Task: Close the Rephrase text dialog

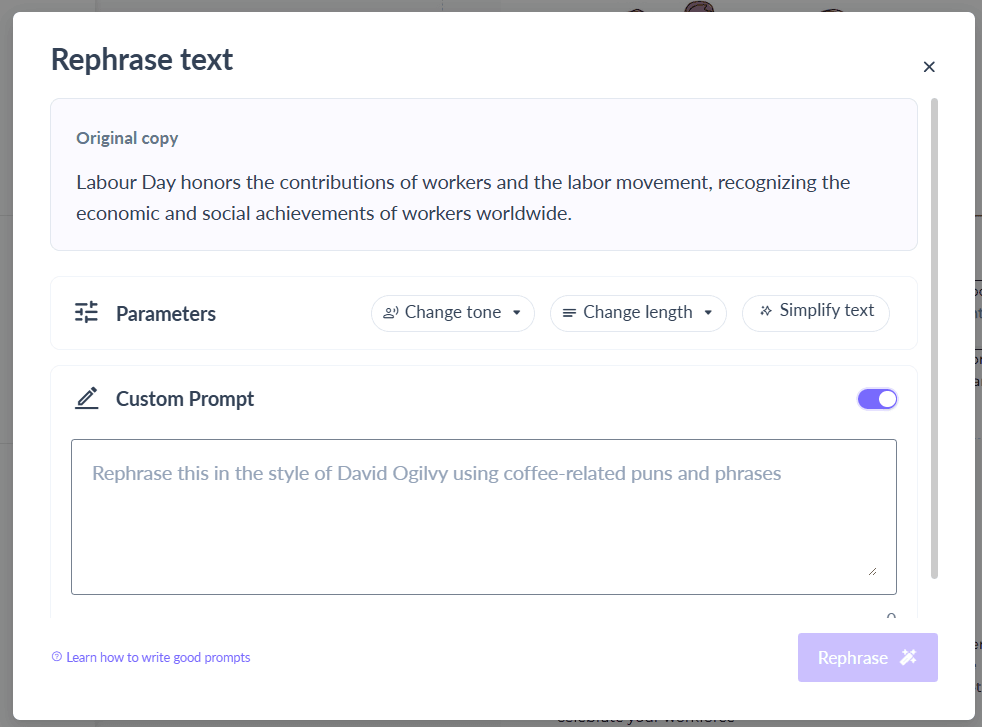Action: 929,67
